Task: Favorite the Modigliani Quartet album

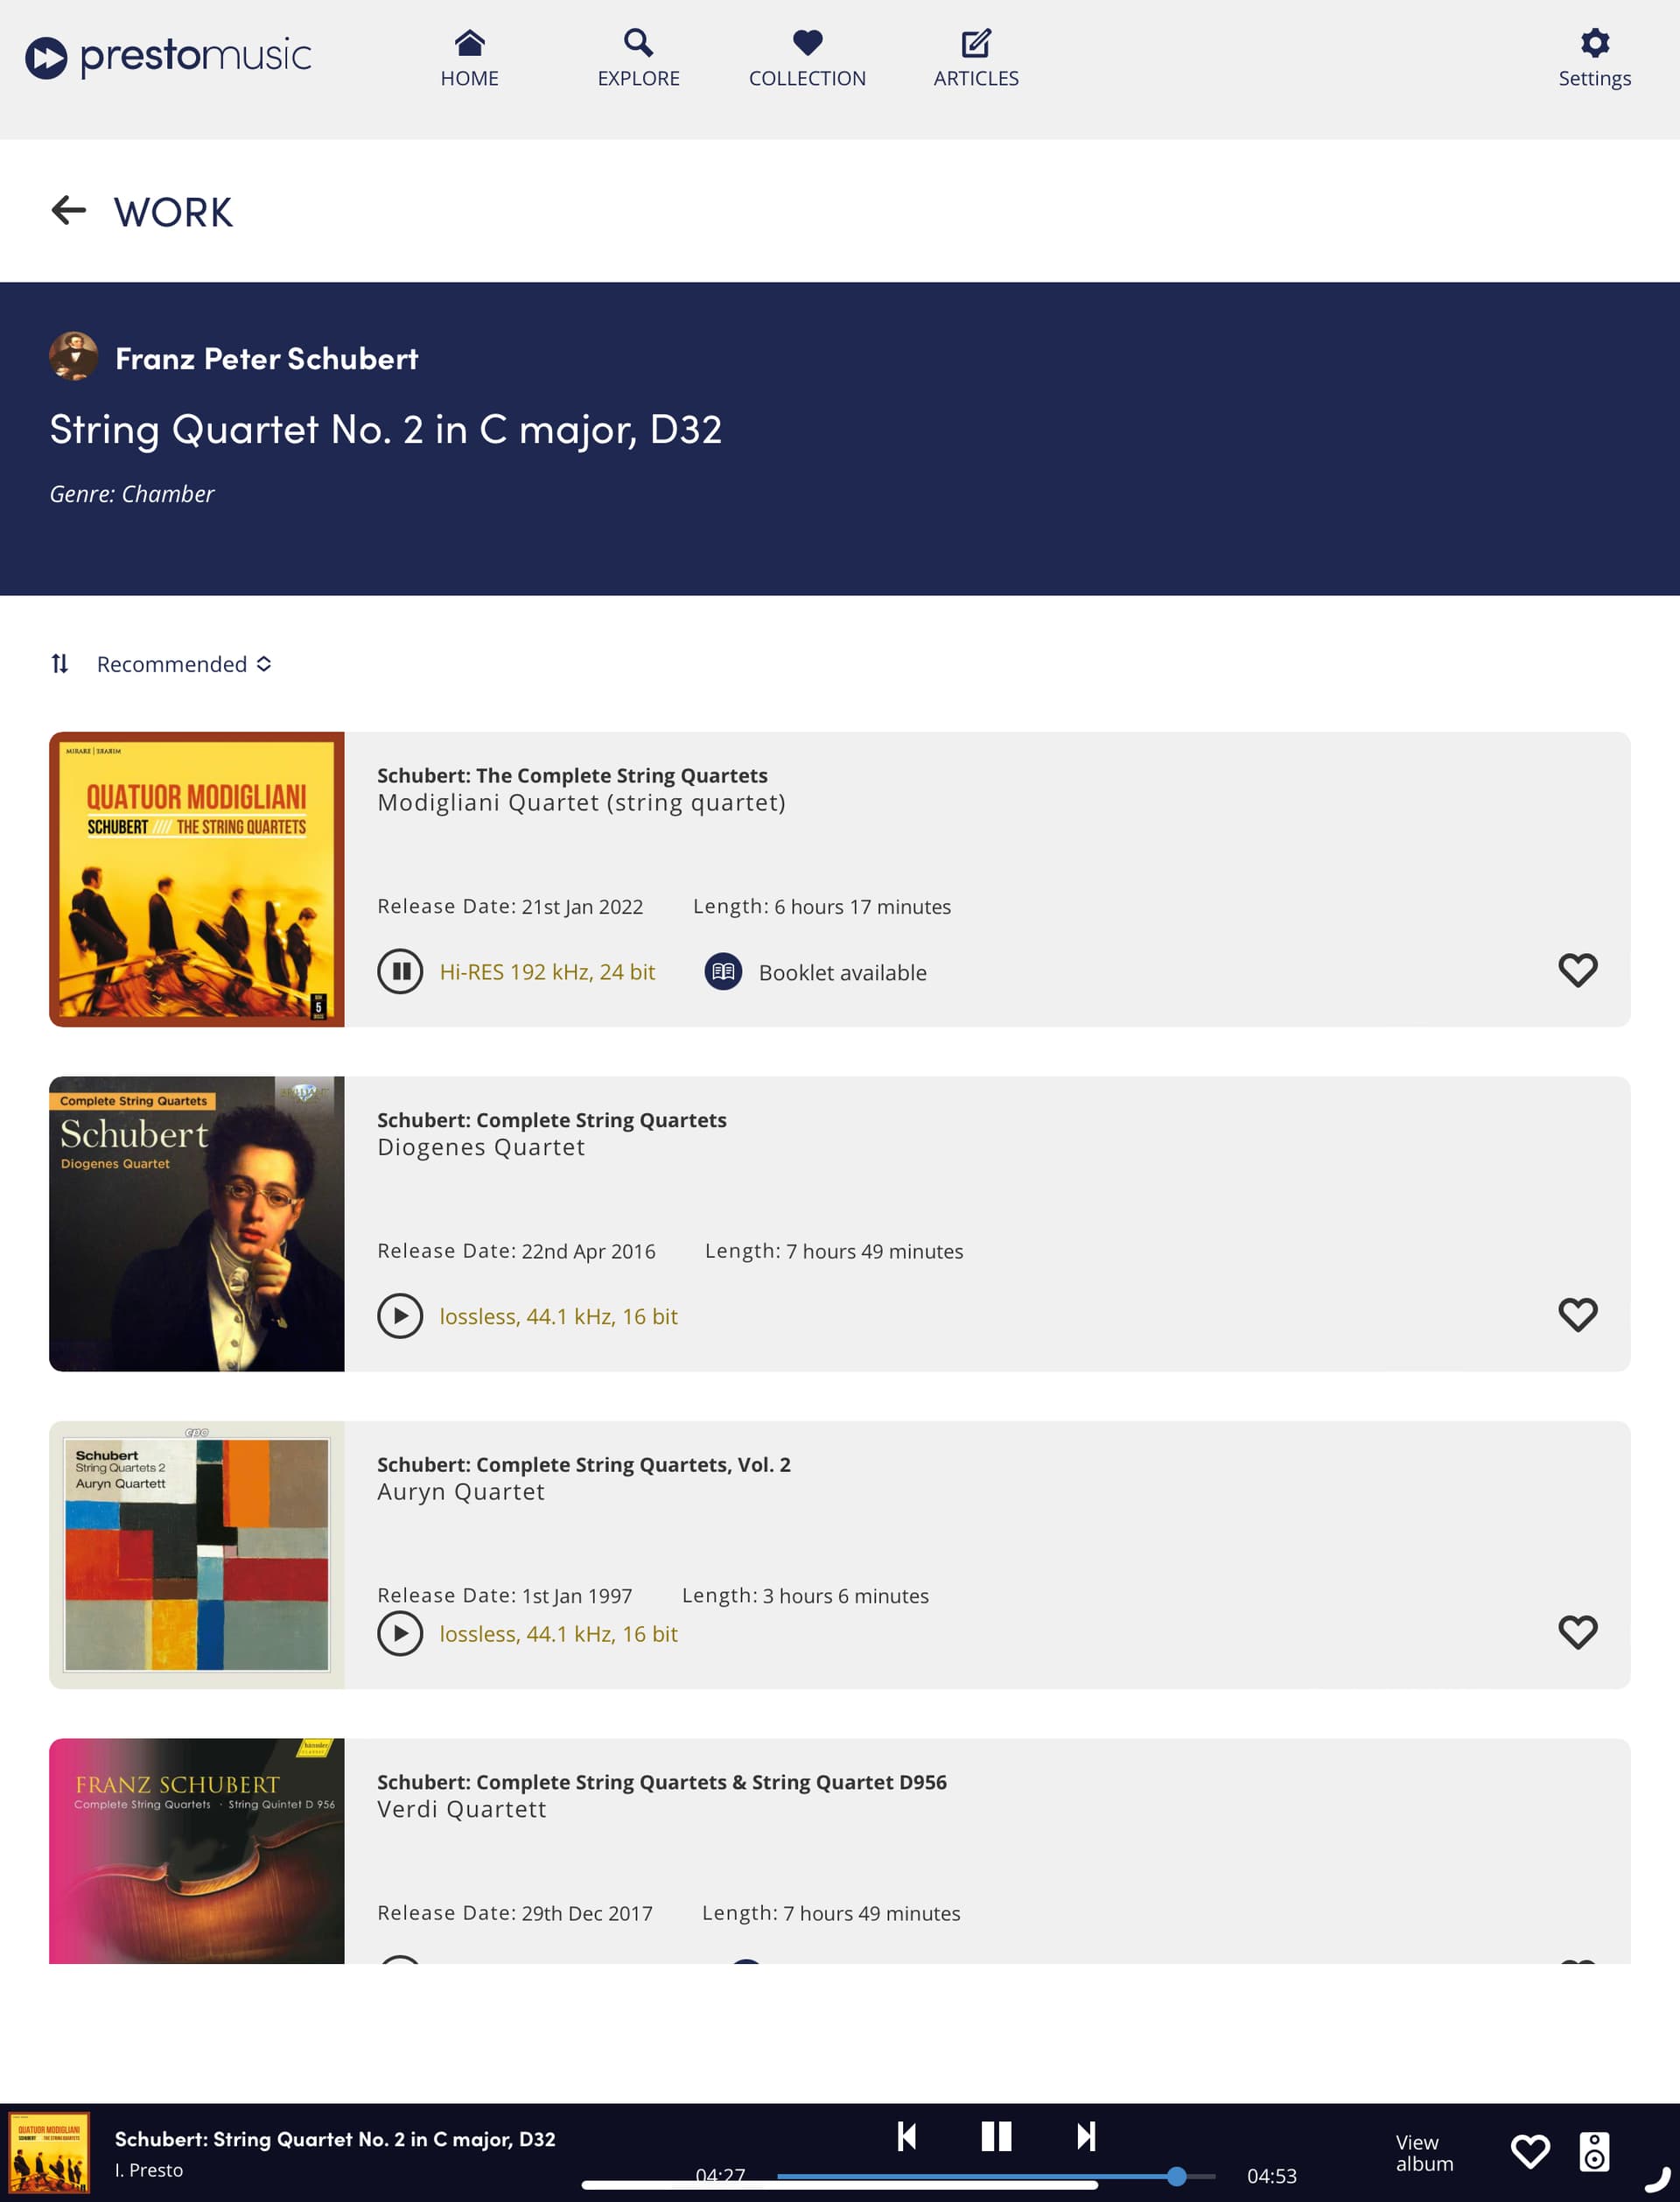Action: 1577,970
